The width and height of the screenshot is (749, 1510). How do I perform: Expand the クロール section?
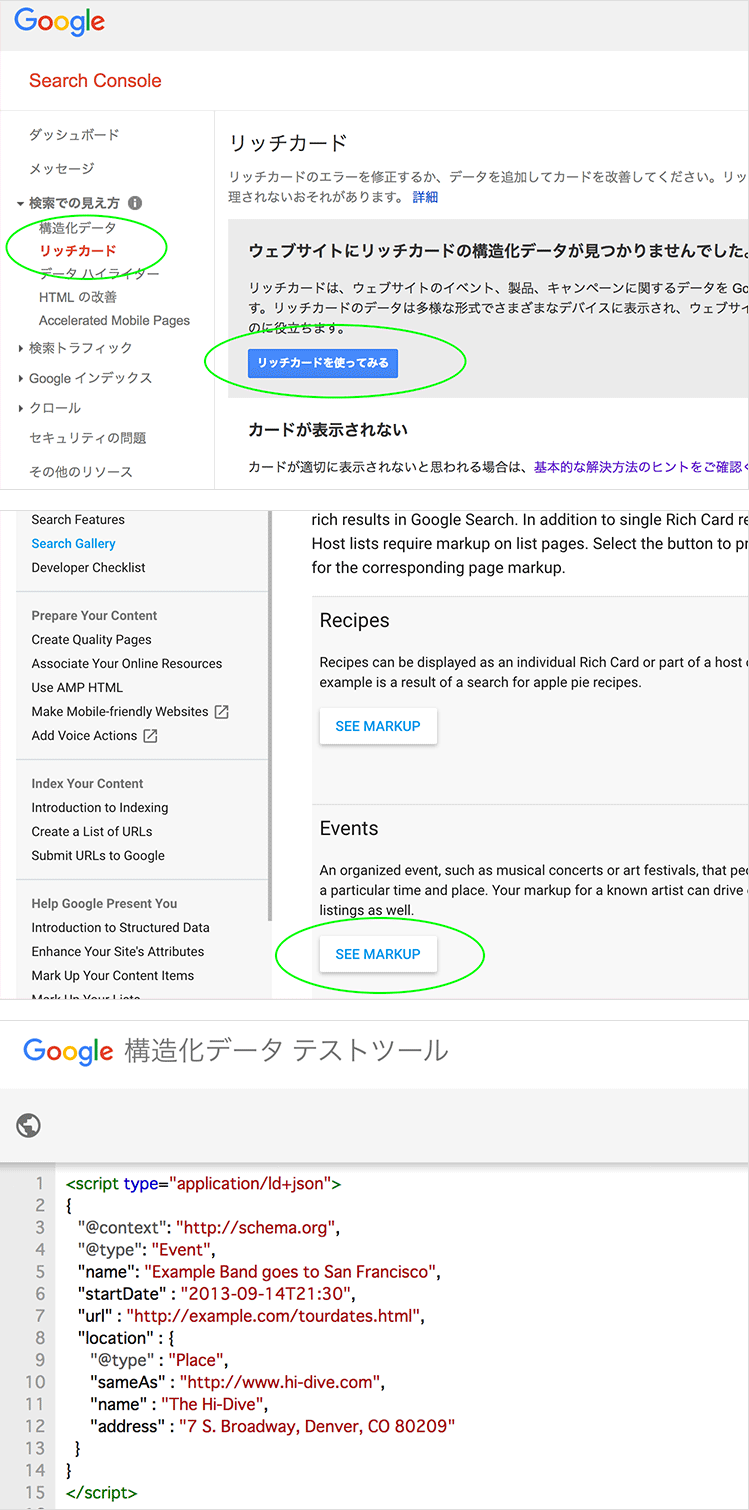pos(22,409)
